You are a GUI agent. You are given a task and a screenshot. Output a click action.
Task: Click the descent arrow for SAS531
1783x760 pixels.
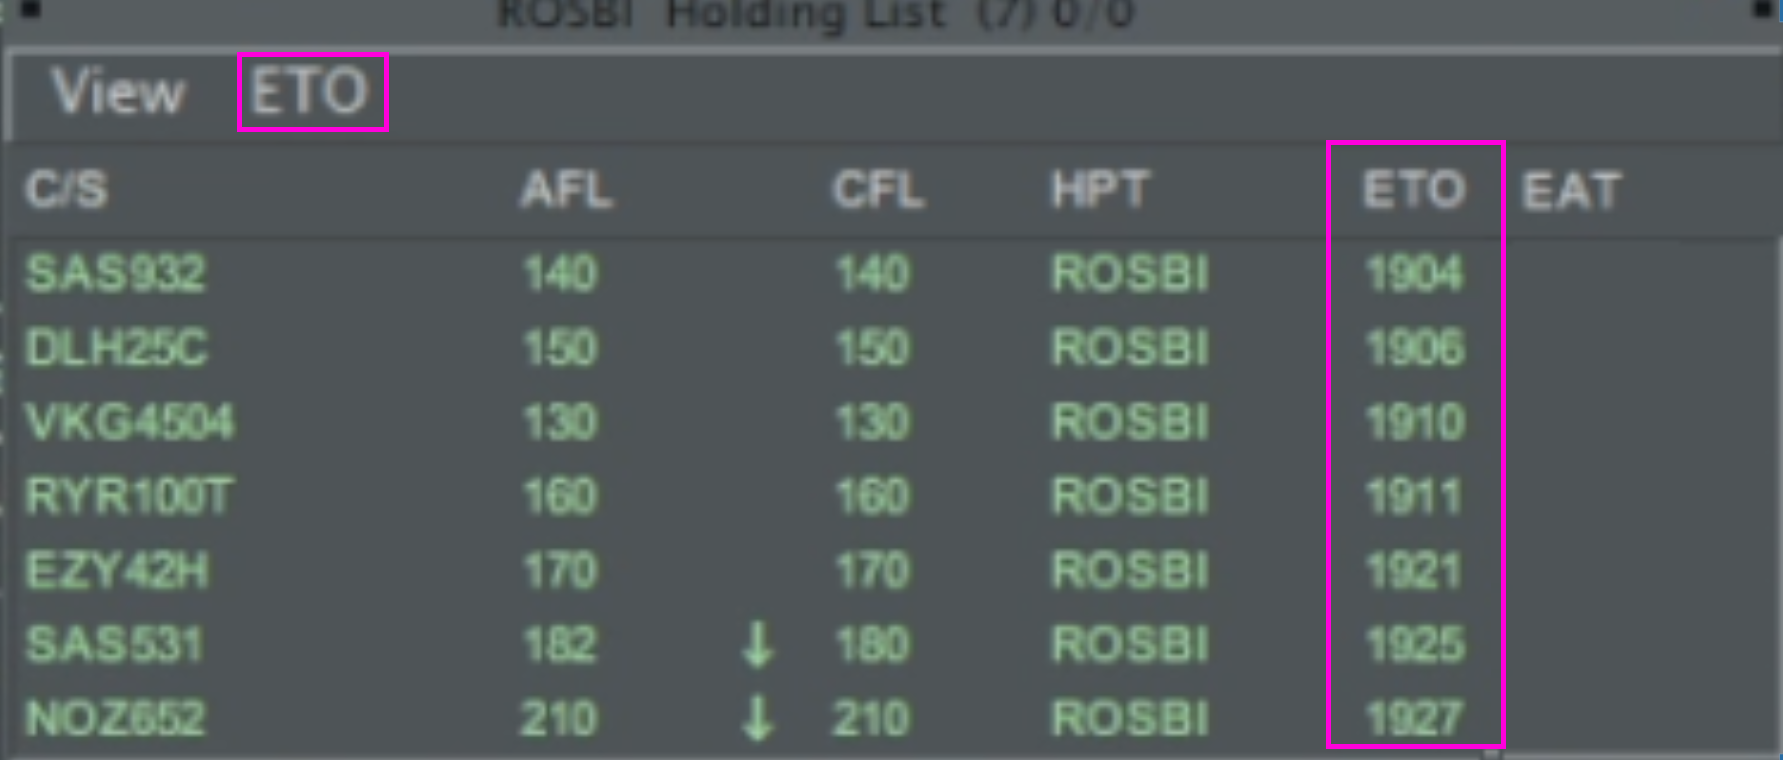click(757, 644)
